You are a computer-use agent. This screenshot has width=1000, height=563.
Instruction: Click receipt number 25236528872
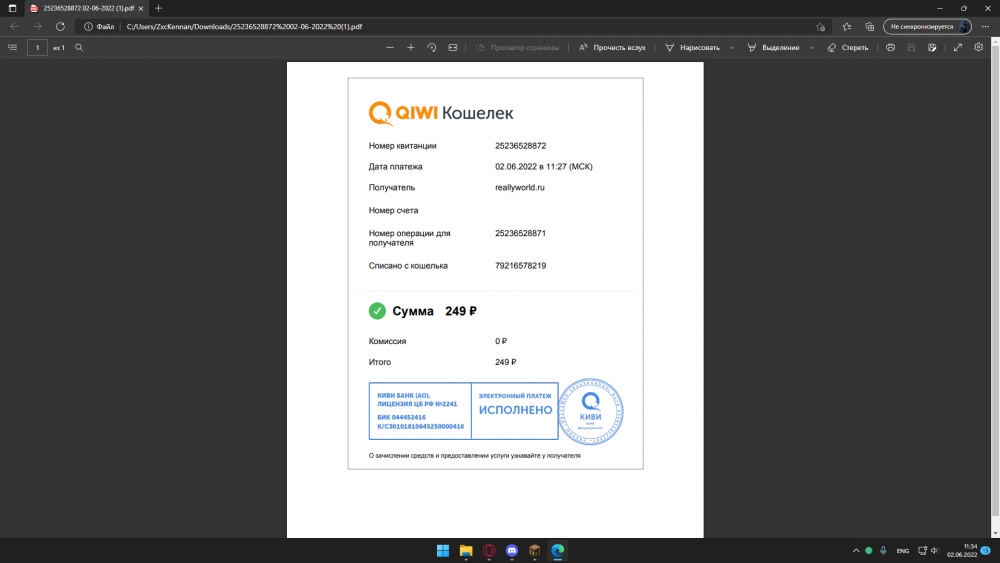[520, 146]
